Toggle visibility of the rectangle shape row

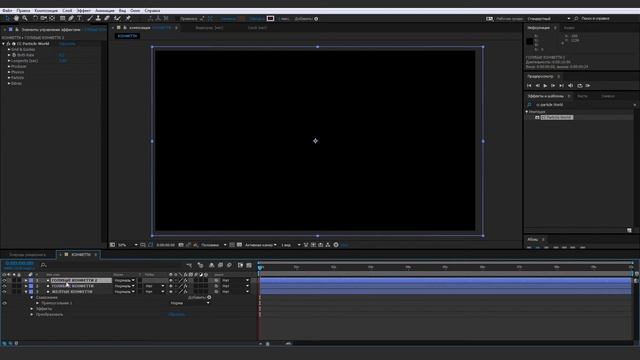point(4,303)
